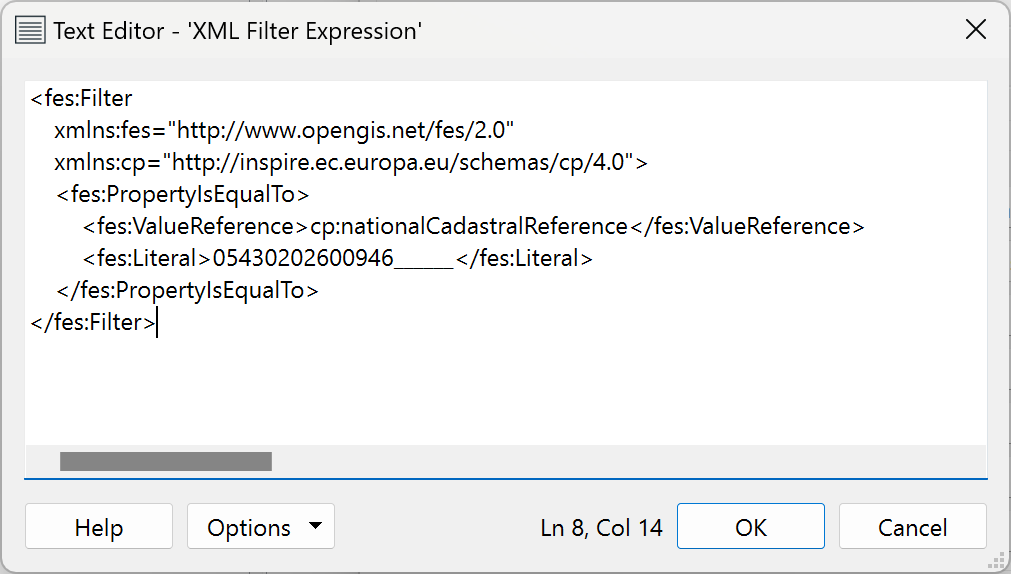Screen dimensions: 1011x574
Task: Cancel the text editor dialog
Action: click(912, 526)
